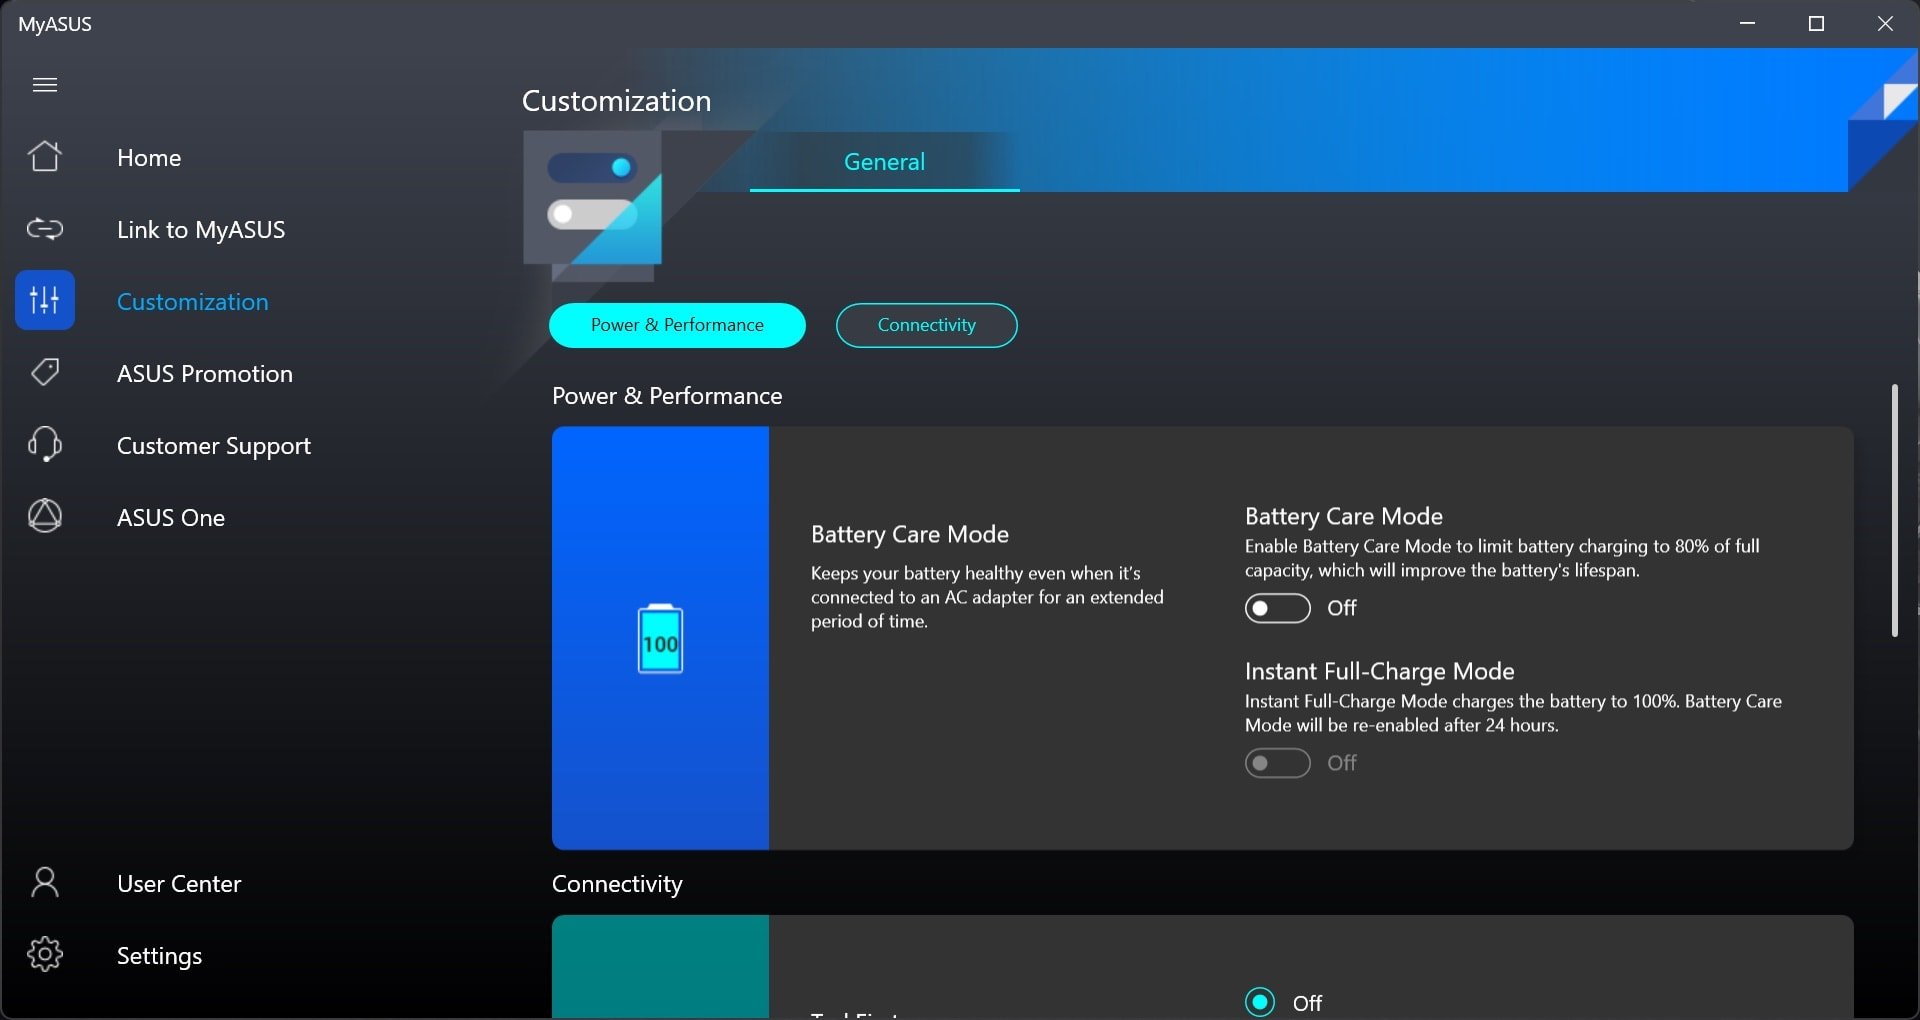Select Customization in the sidebar

pyautogui.click(x=193, y=302)
